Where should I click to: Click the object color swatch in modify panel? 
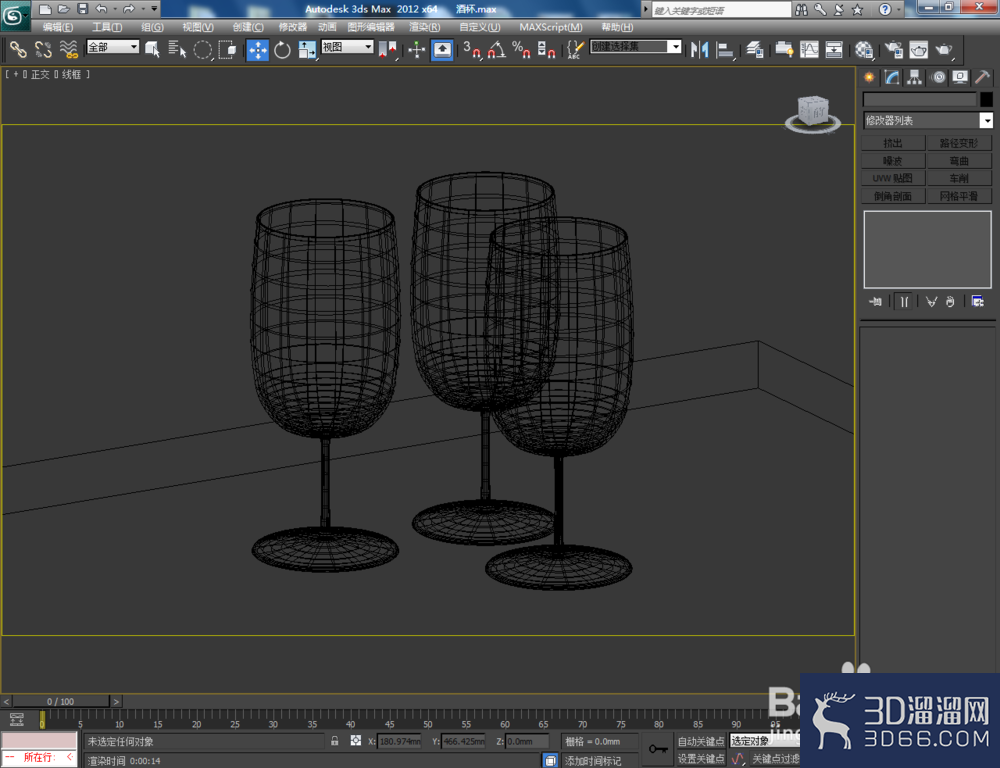[986, 99]
